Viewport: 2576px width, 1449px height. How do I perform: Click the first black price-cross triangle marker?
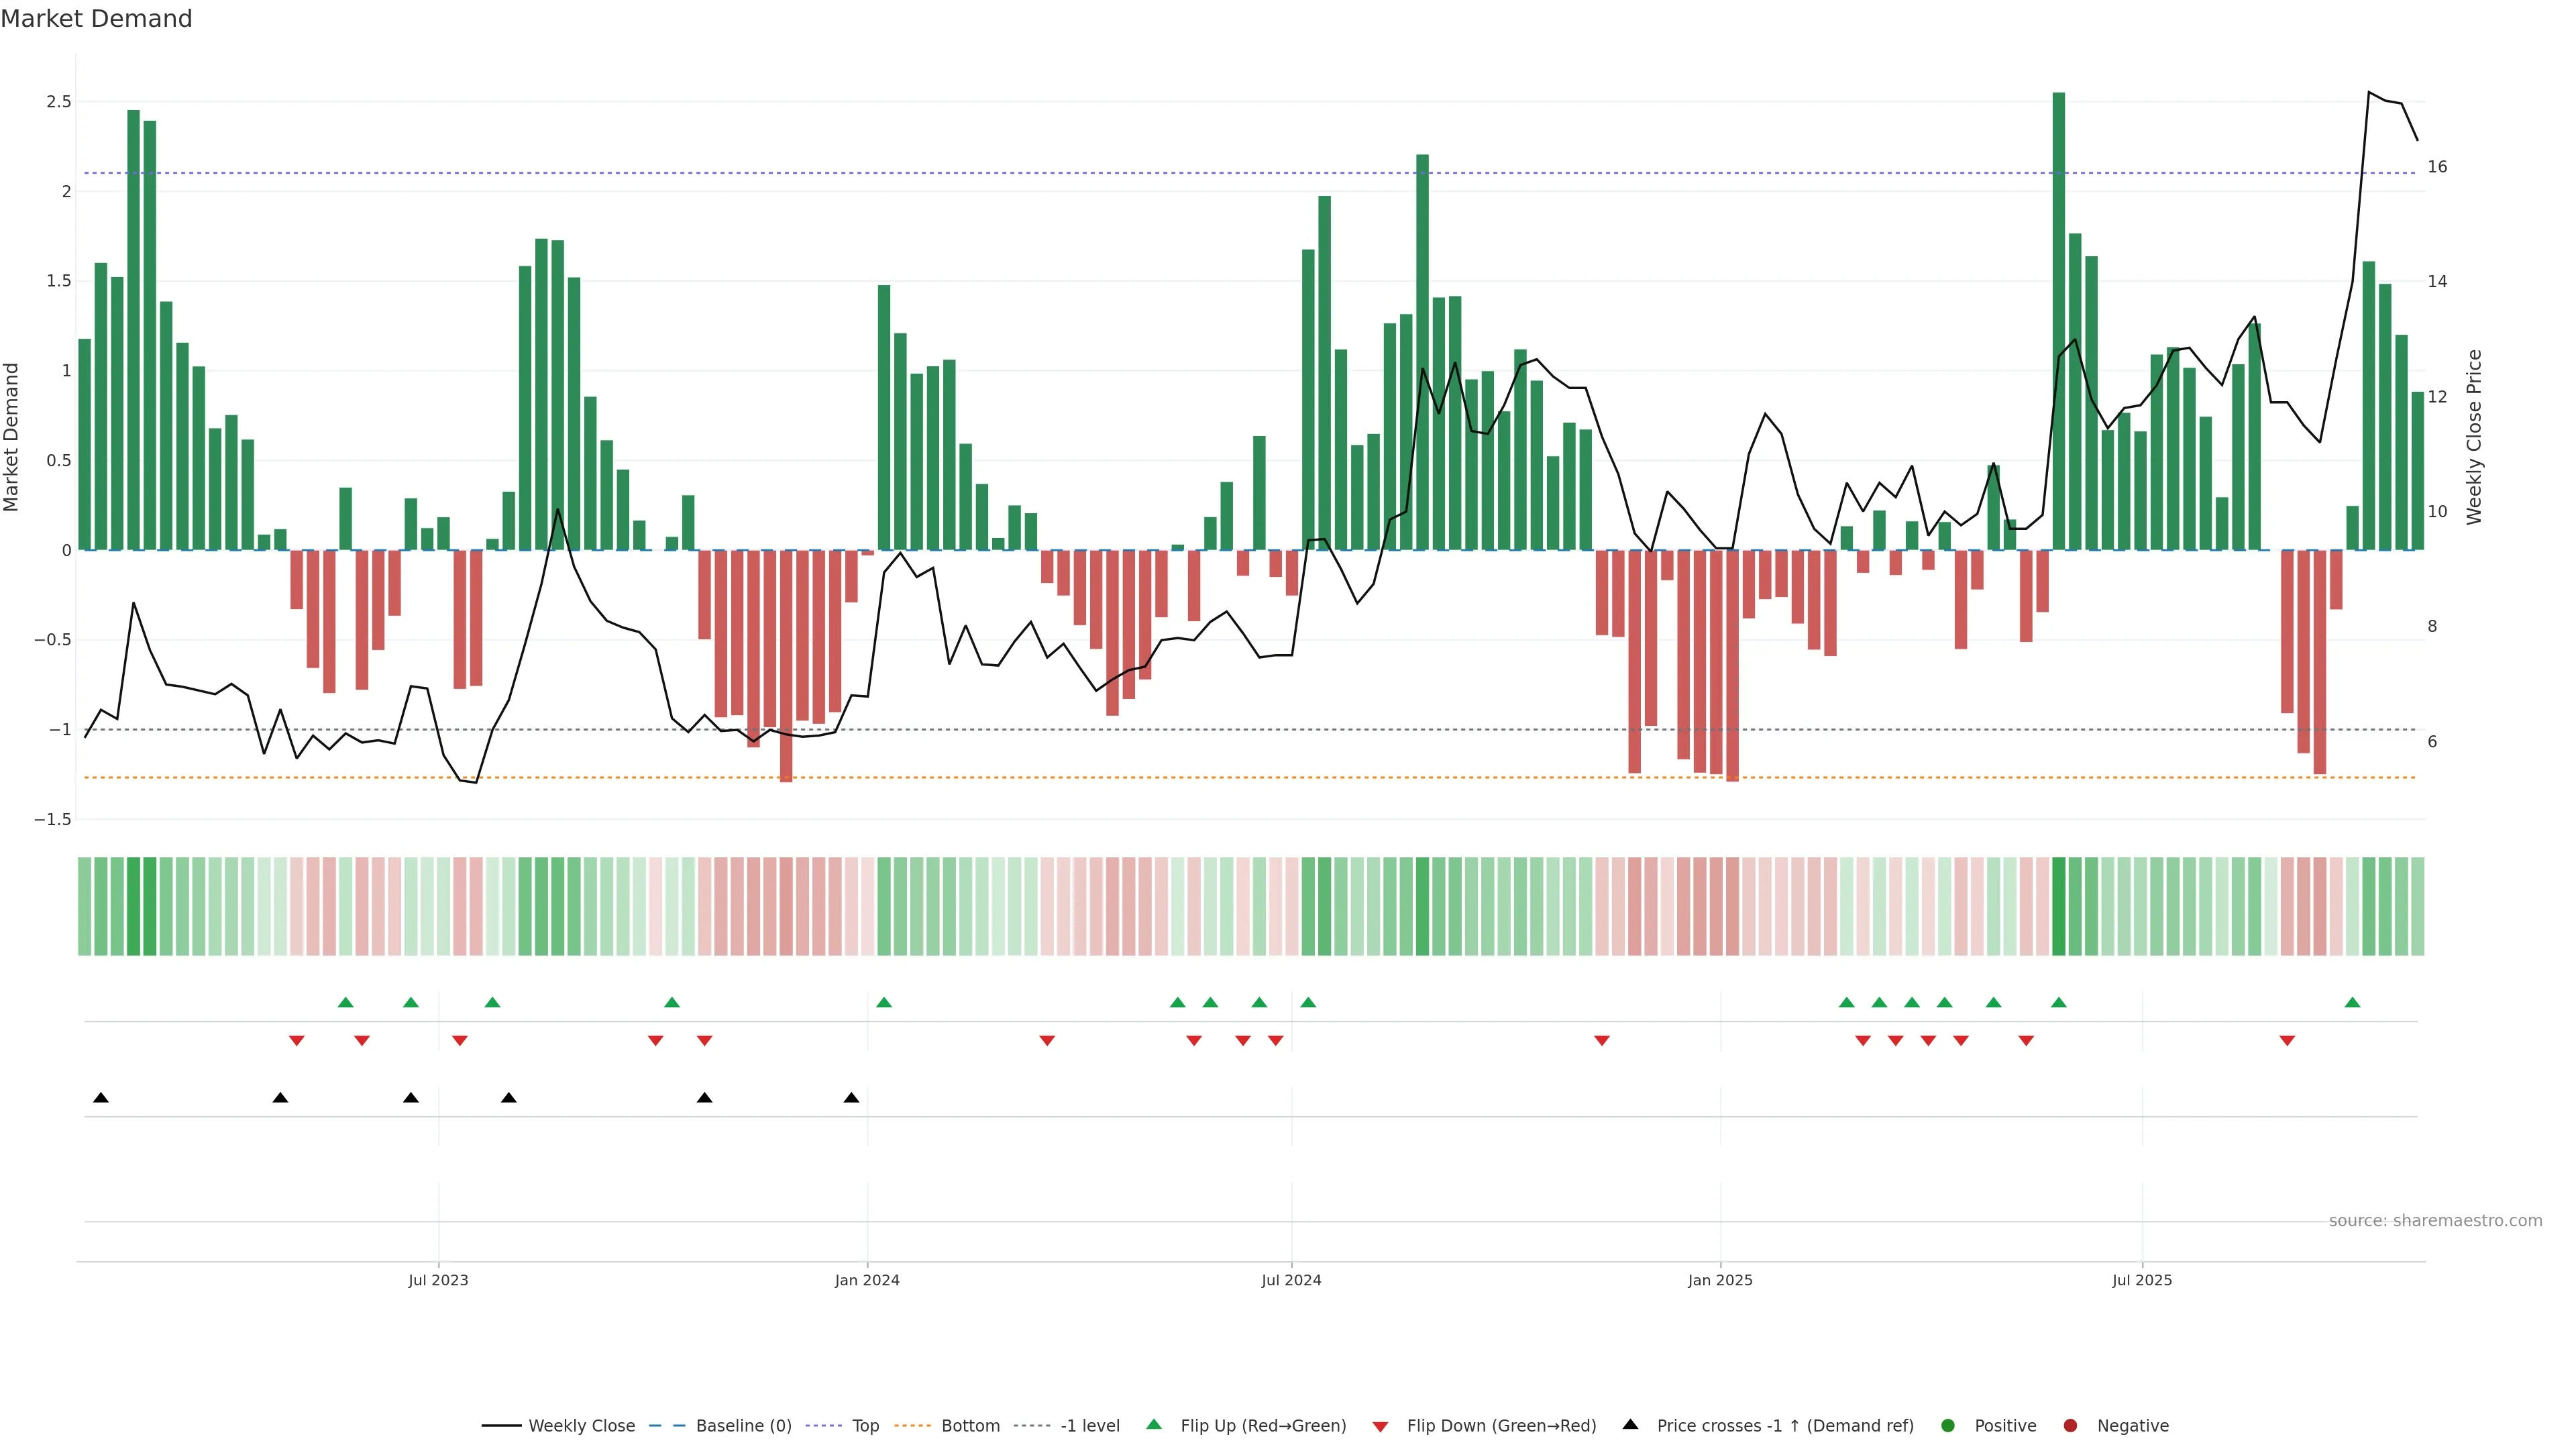101,1098
